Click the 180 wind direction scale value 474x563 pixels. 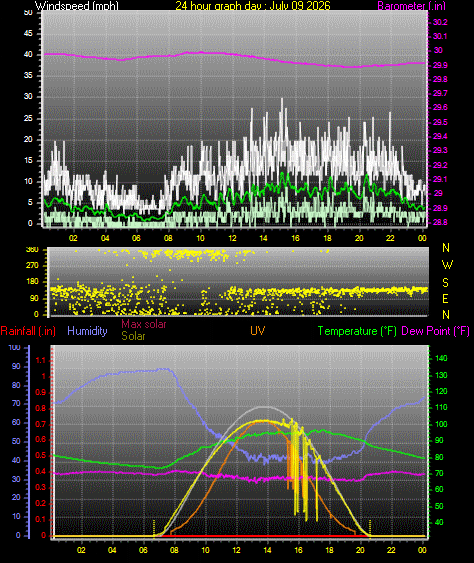(32, 282)
